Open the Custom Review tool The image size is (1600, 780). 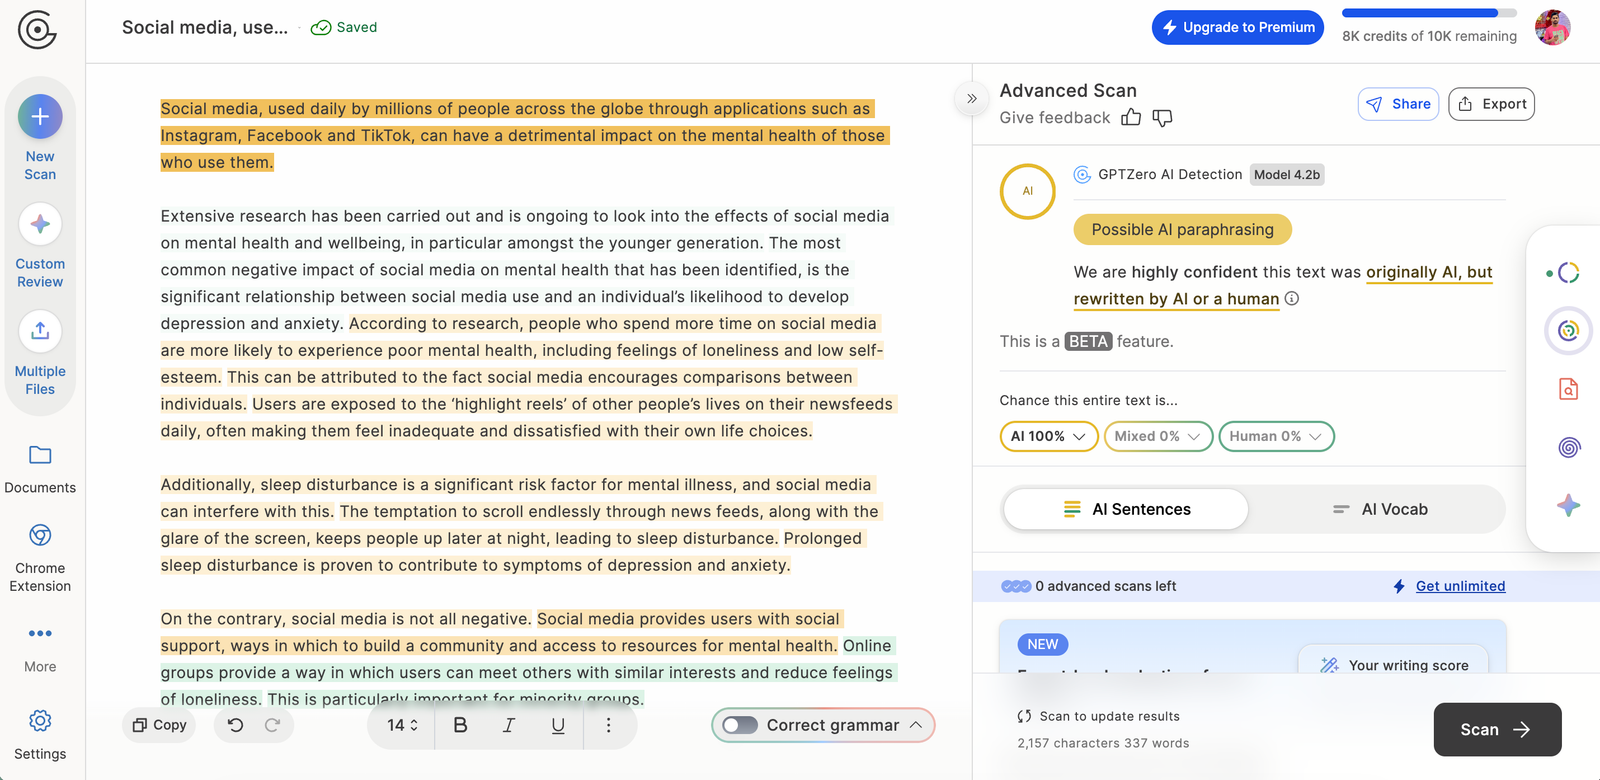(x=40, y=225)
